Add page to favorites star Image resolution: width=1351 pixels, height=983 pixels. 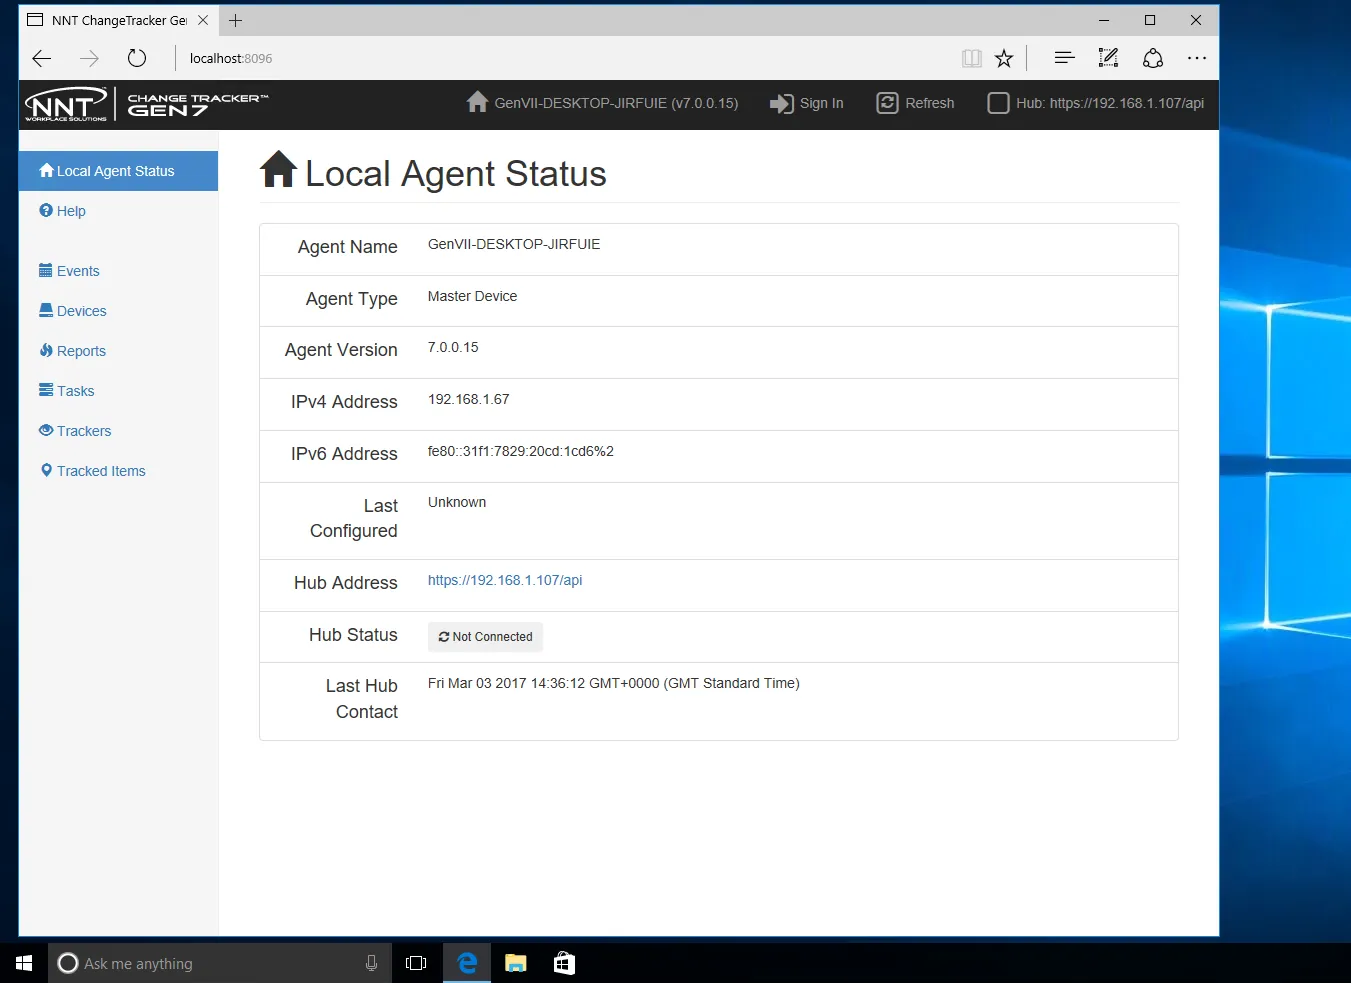pos(1004,58)
